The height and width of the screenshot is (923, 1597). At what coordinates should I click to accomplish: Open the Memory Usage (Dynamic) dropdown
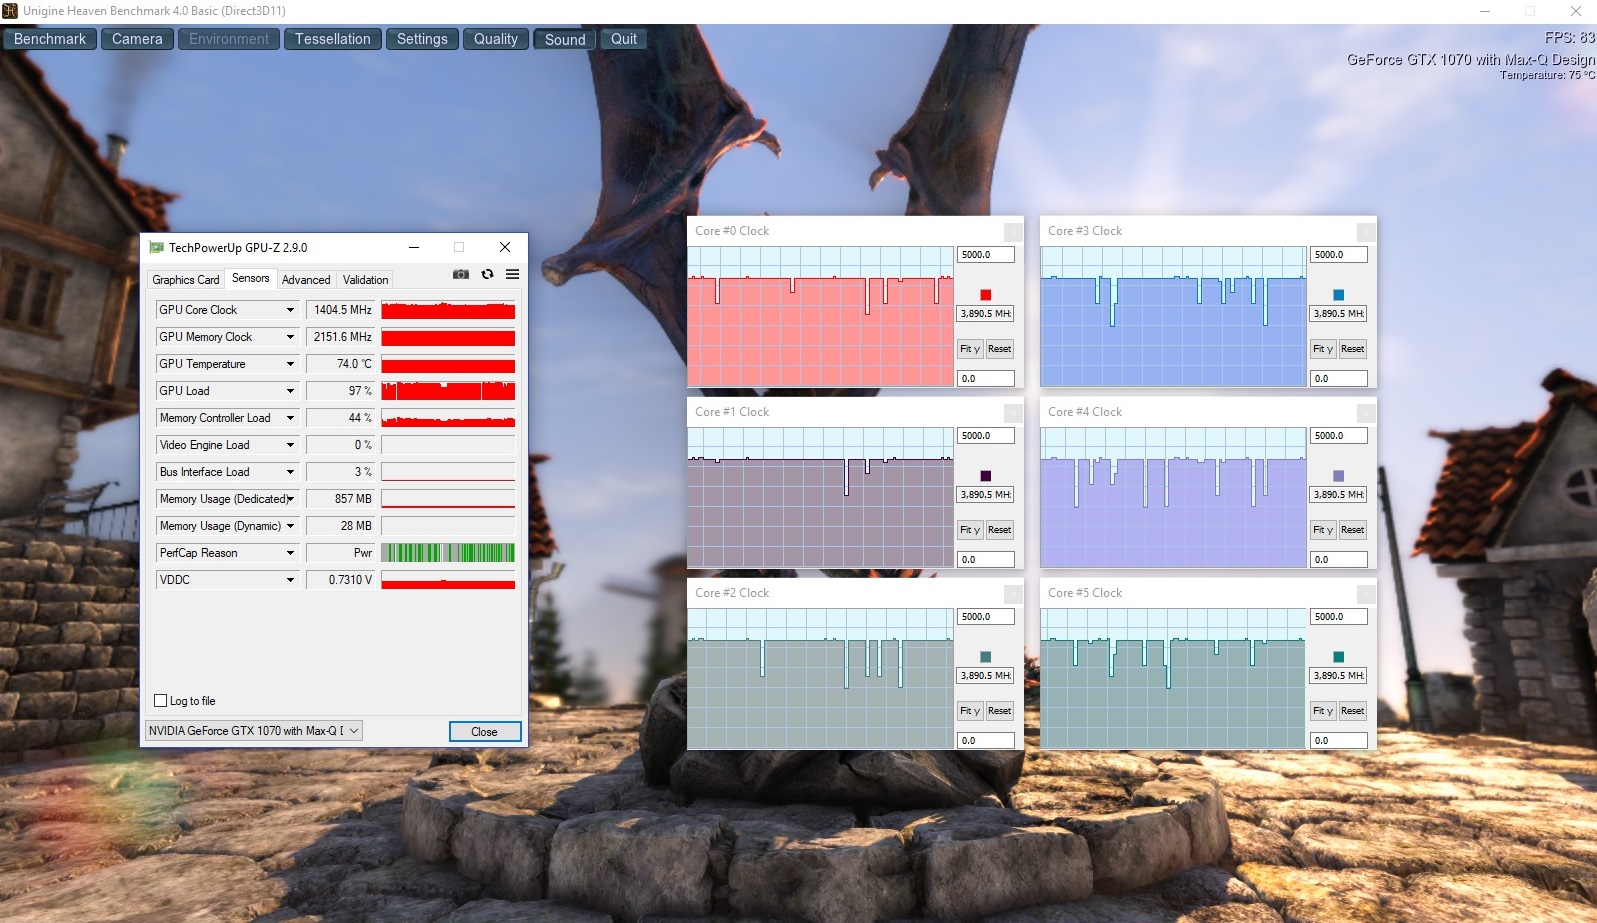click(290, 526)
